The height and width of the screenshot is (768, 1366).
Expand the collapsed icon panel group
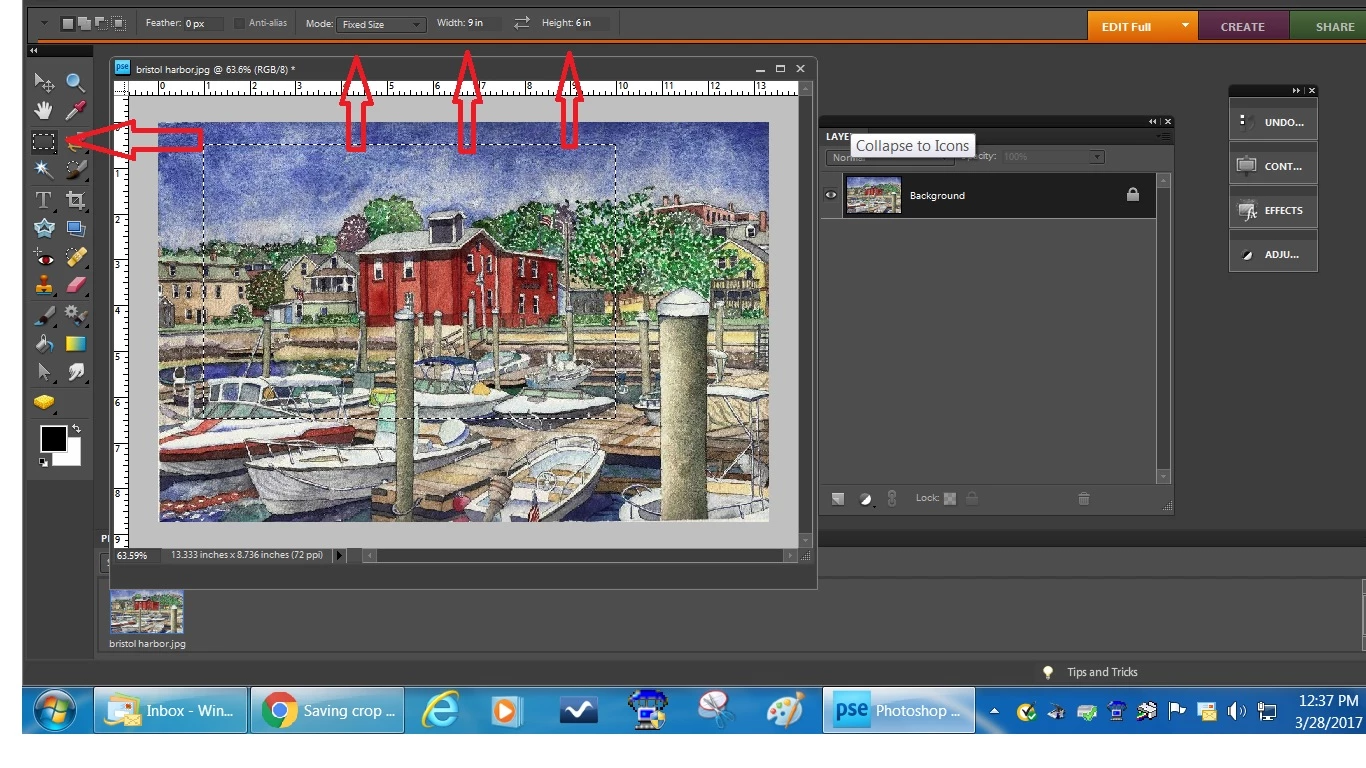[x=1296, y=91]
